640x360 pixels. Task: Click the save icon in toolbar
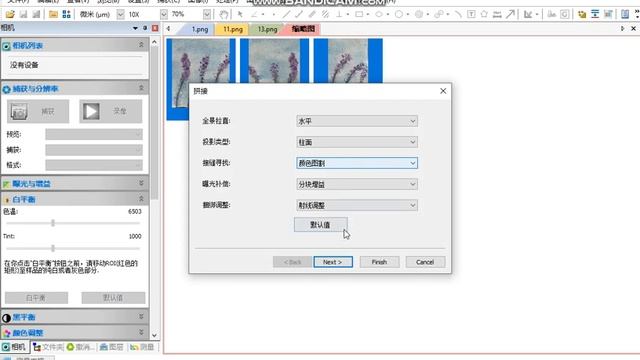23,14
